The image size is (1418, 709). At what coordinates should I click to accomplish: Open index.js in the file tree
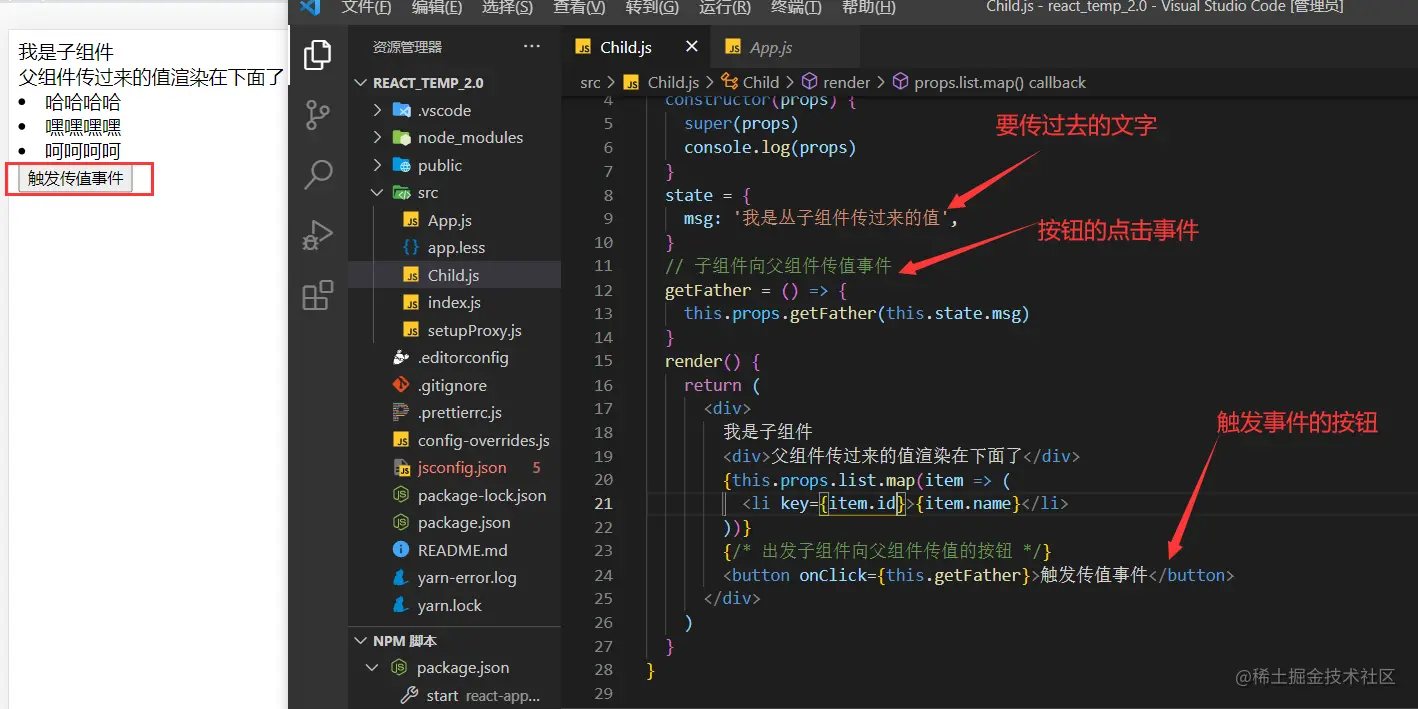(454, 303)
